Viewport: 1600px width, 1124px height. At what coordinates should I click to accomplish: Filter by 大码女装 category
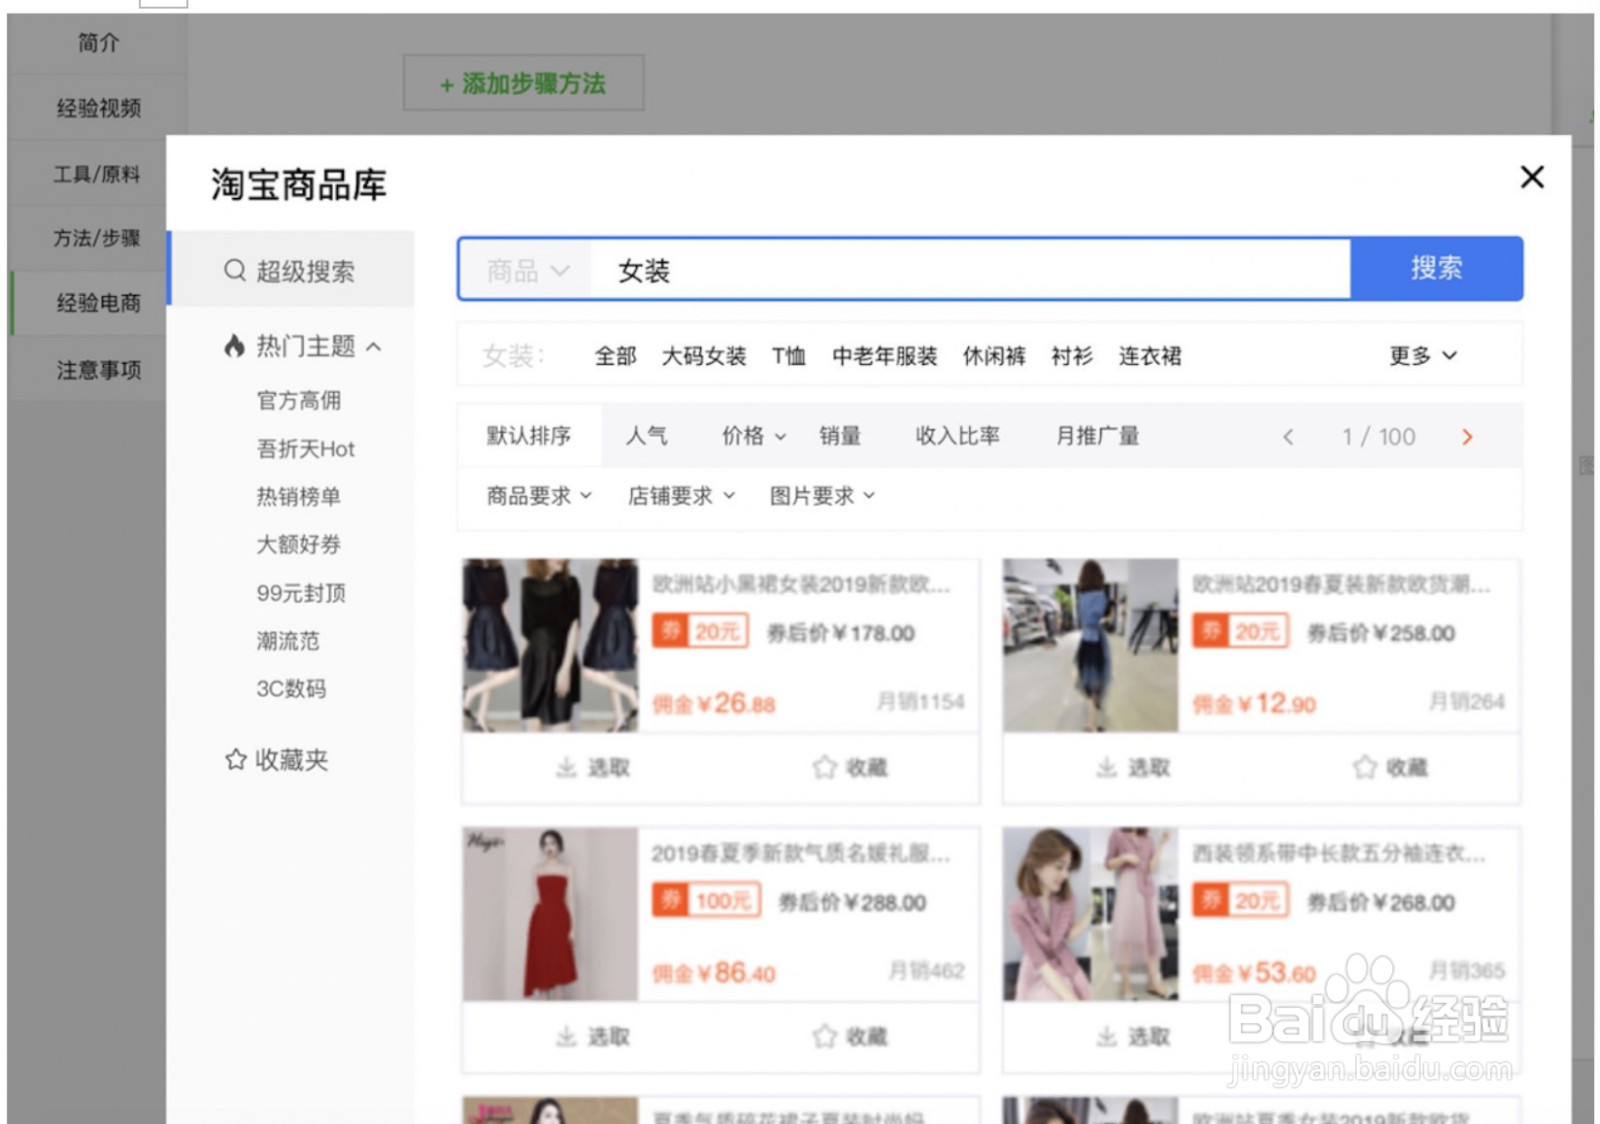click(704, 356)
